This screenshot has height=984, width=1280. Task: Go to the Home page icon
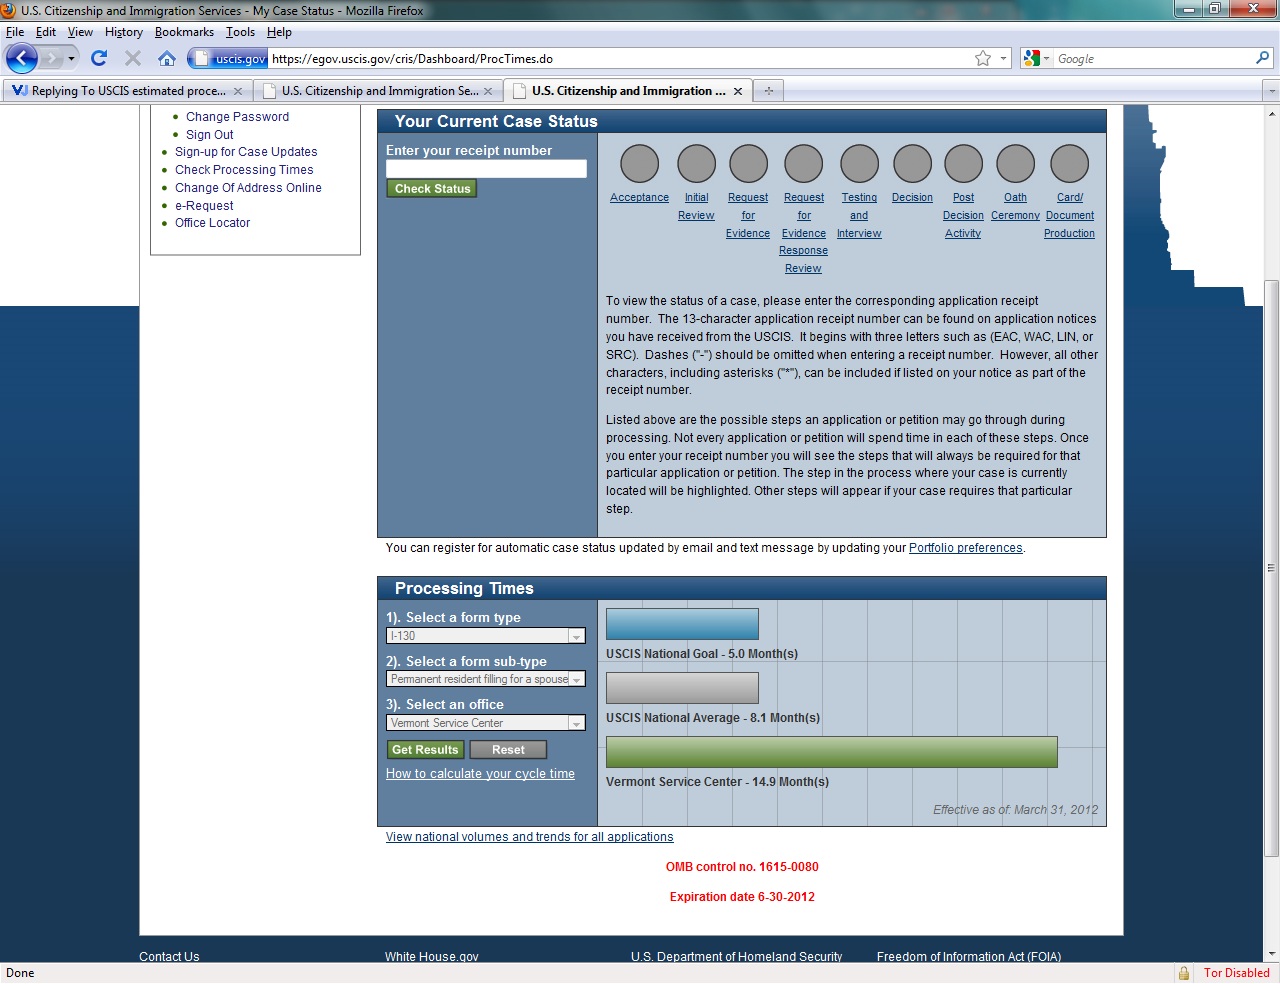click(167, 58)
